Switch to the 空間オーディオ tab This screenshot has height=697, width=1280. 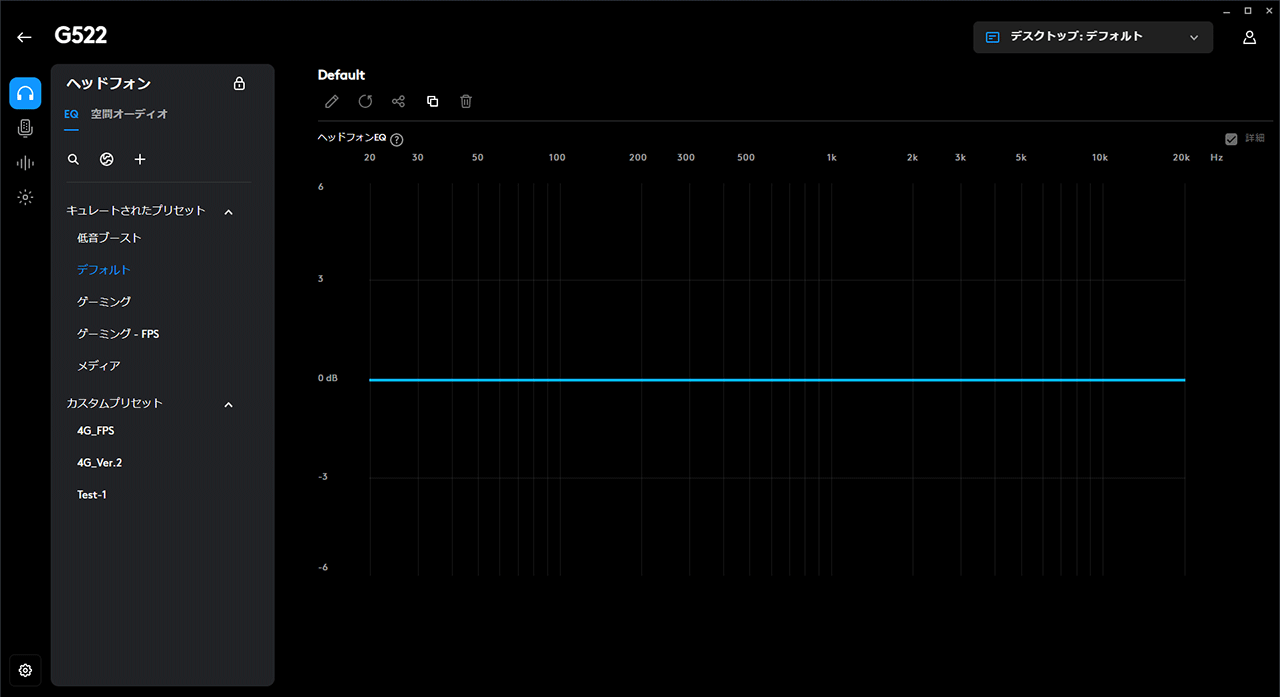[129, 114]
